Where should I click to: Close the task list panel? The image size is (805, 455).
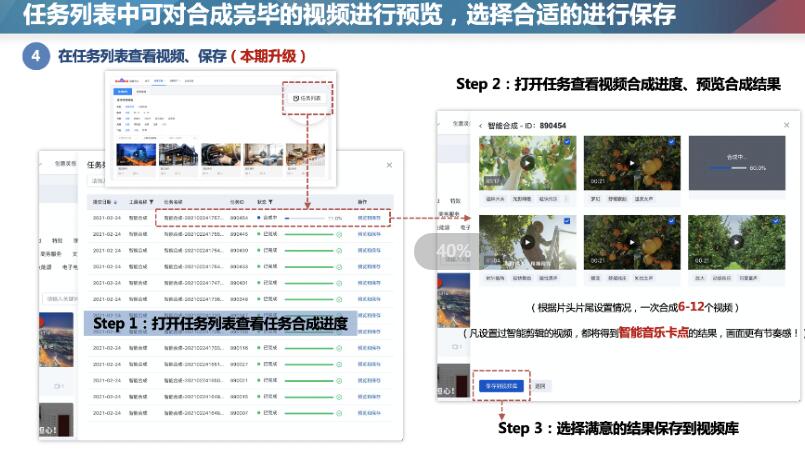(389, 165)
